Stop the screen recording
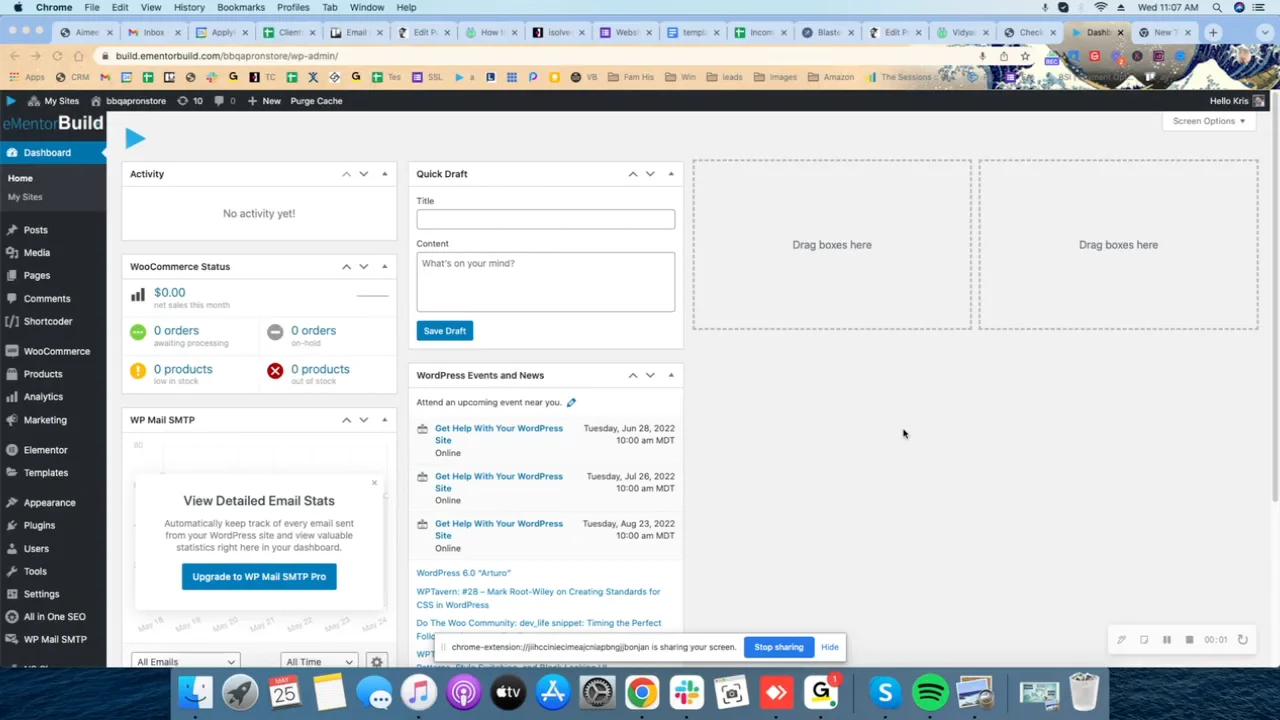 (1189, 640)
